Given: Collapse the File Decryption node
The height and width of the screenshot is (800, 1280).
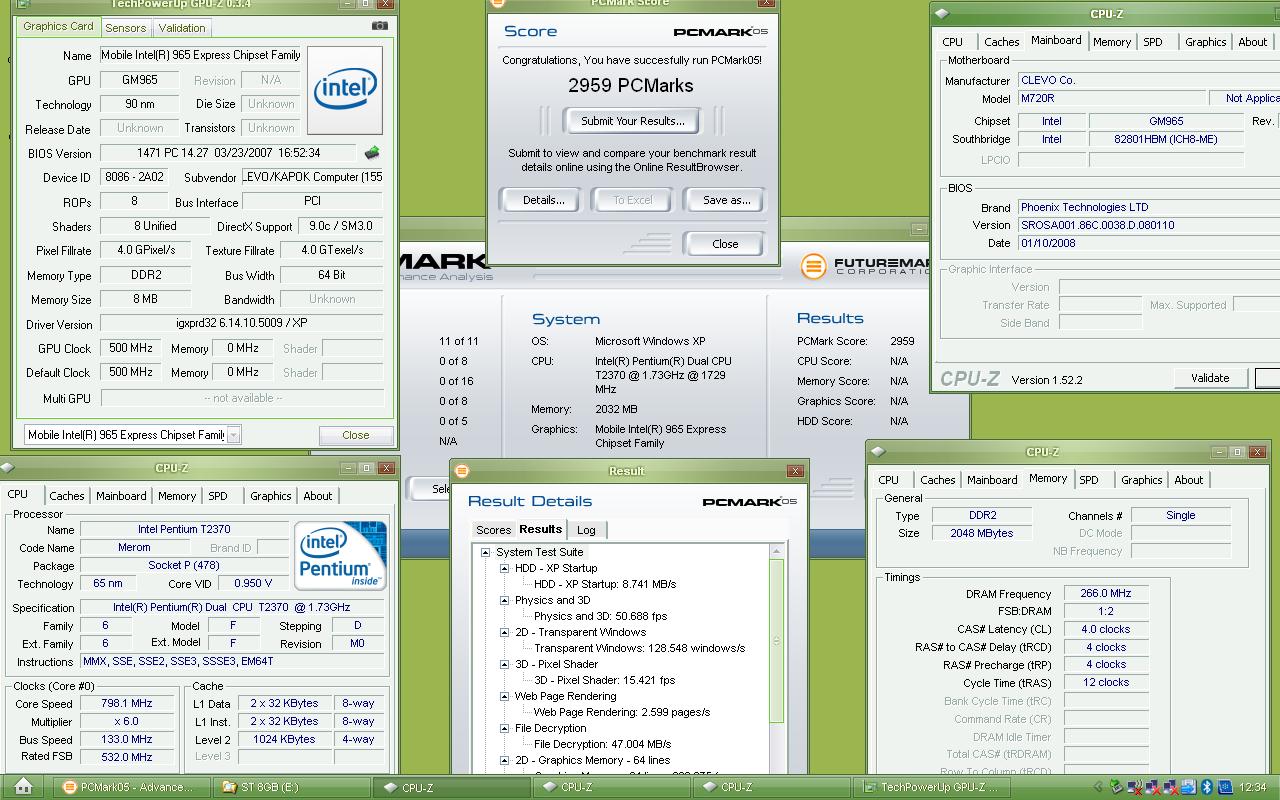Looking at the screenshot, I should (x=504, y=728).
